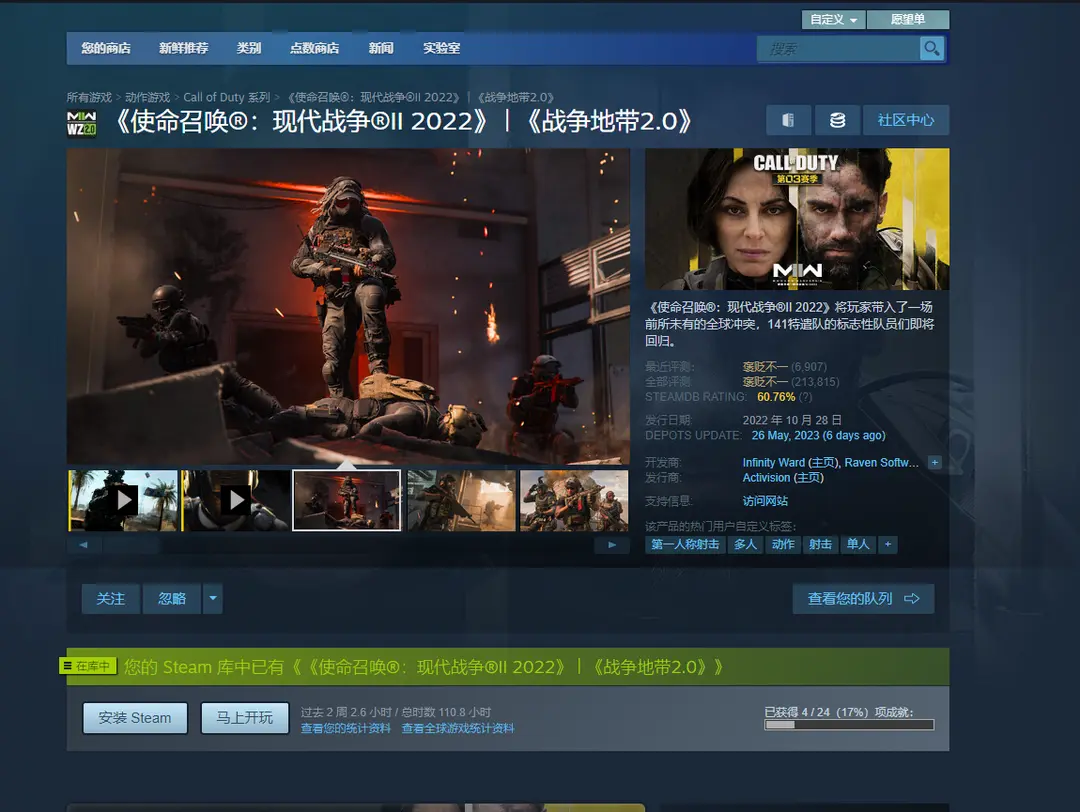Image resolution: width=1080 pixels, height=812 pixels.
Task: Click the 愿望单 wishlist button
Action: pos(908,20)
